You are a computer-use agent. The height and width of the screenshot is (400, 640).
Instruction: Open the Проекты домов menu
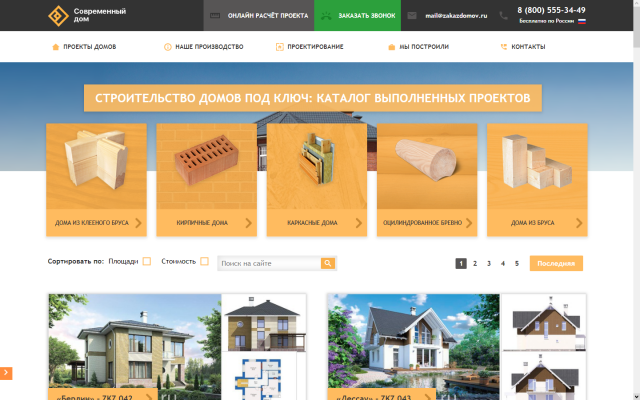coord(89,47)
